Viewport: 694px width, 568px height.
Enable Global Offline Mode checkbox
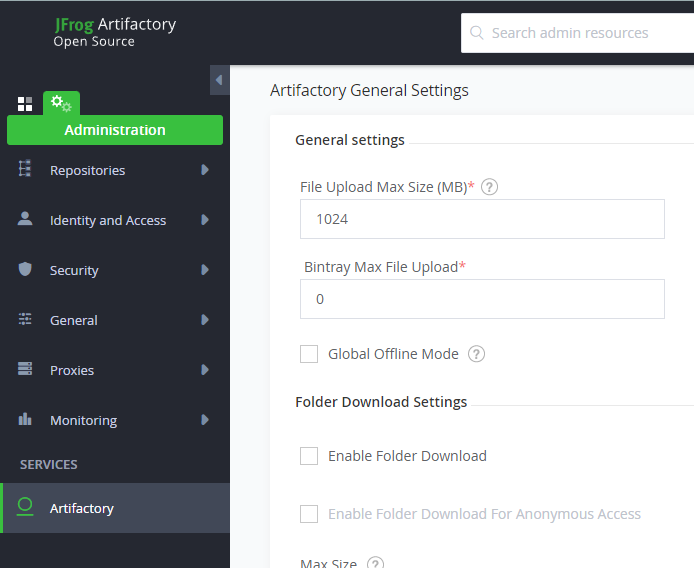click(x=309, y=354)
